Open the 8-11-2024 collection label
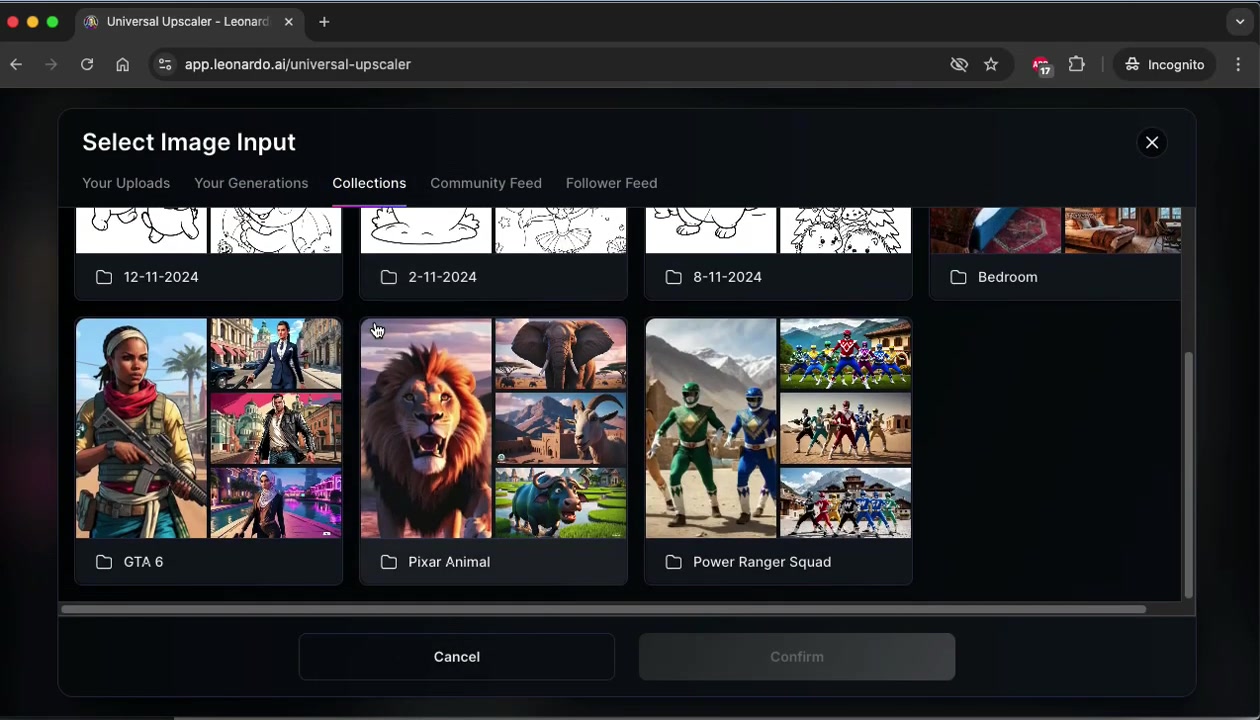 point(727,277)
